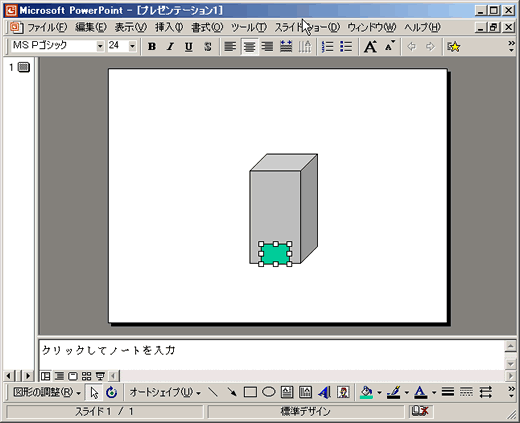
Task: Choose the Oval shape tool
Action: [268, 392]
